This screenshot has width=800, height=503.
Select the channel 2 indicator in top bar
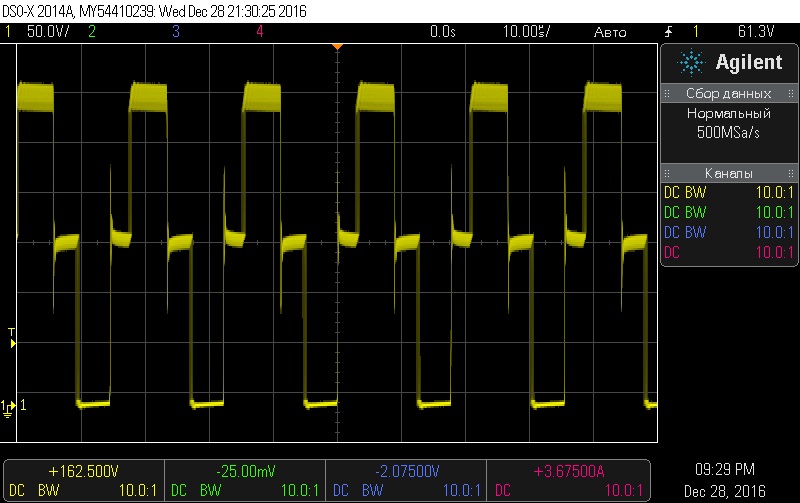point(91,32)
